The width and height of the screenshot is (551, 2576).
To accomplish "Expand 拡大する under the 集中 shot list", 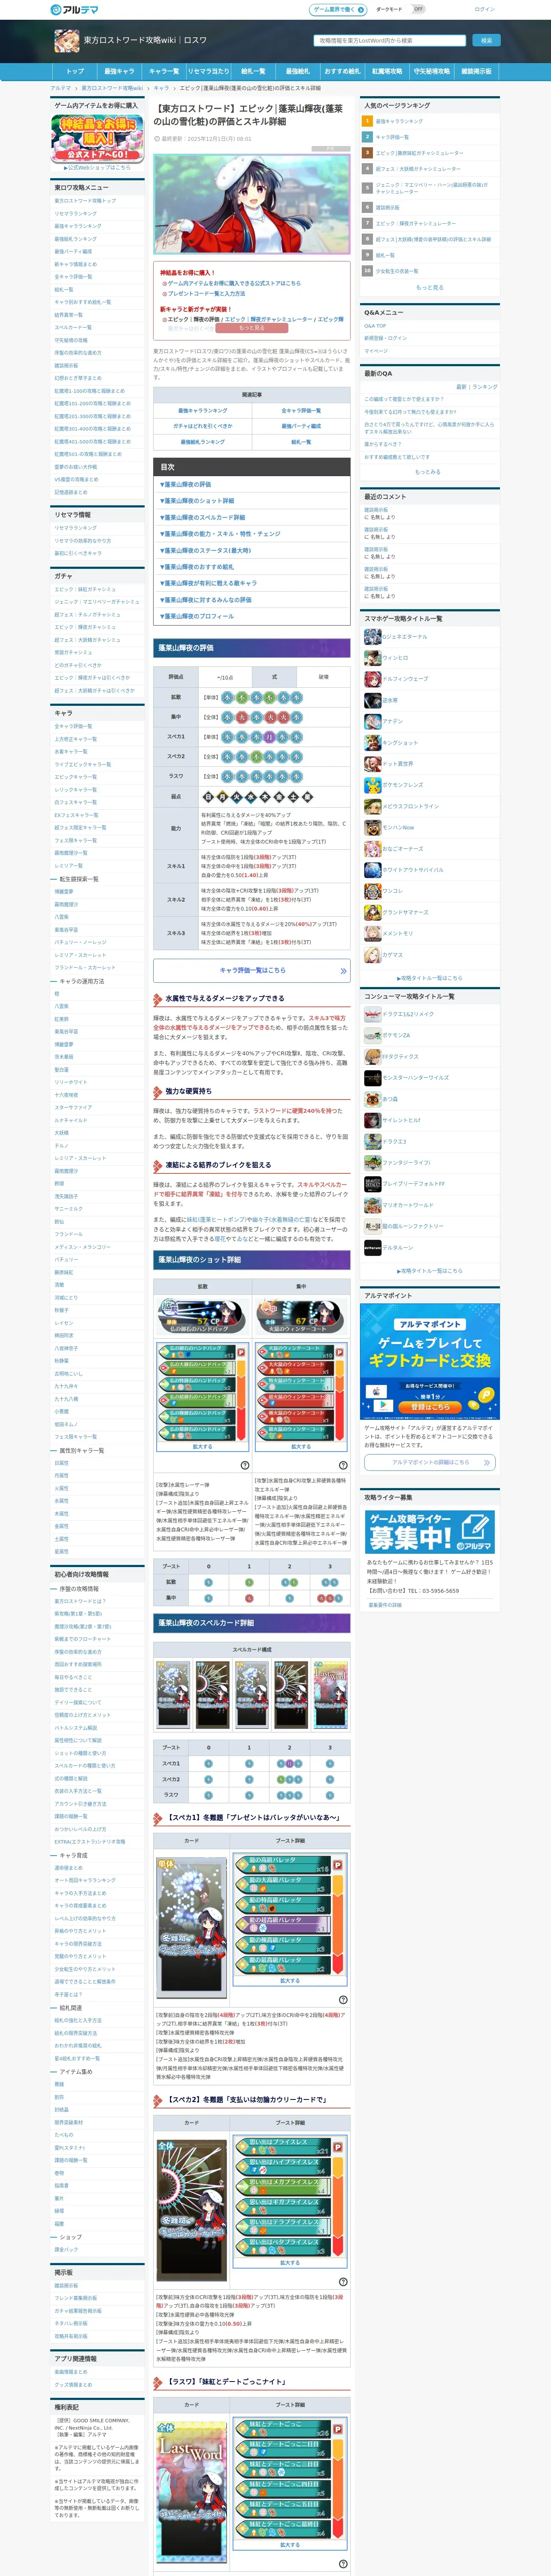I will click(x=301, y=1446).
